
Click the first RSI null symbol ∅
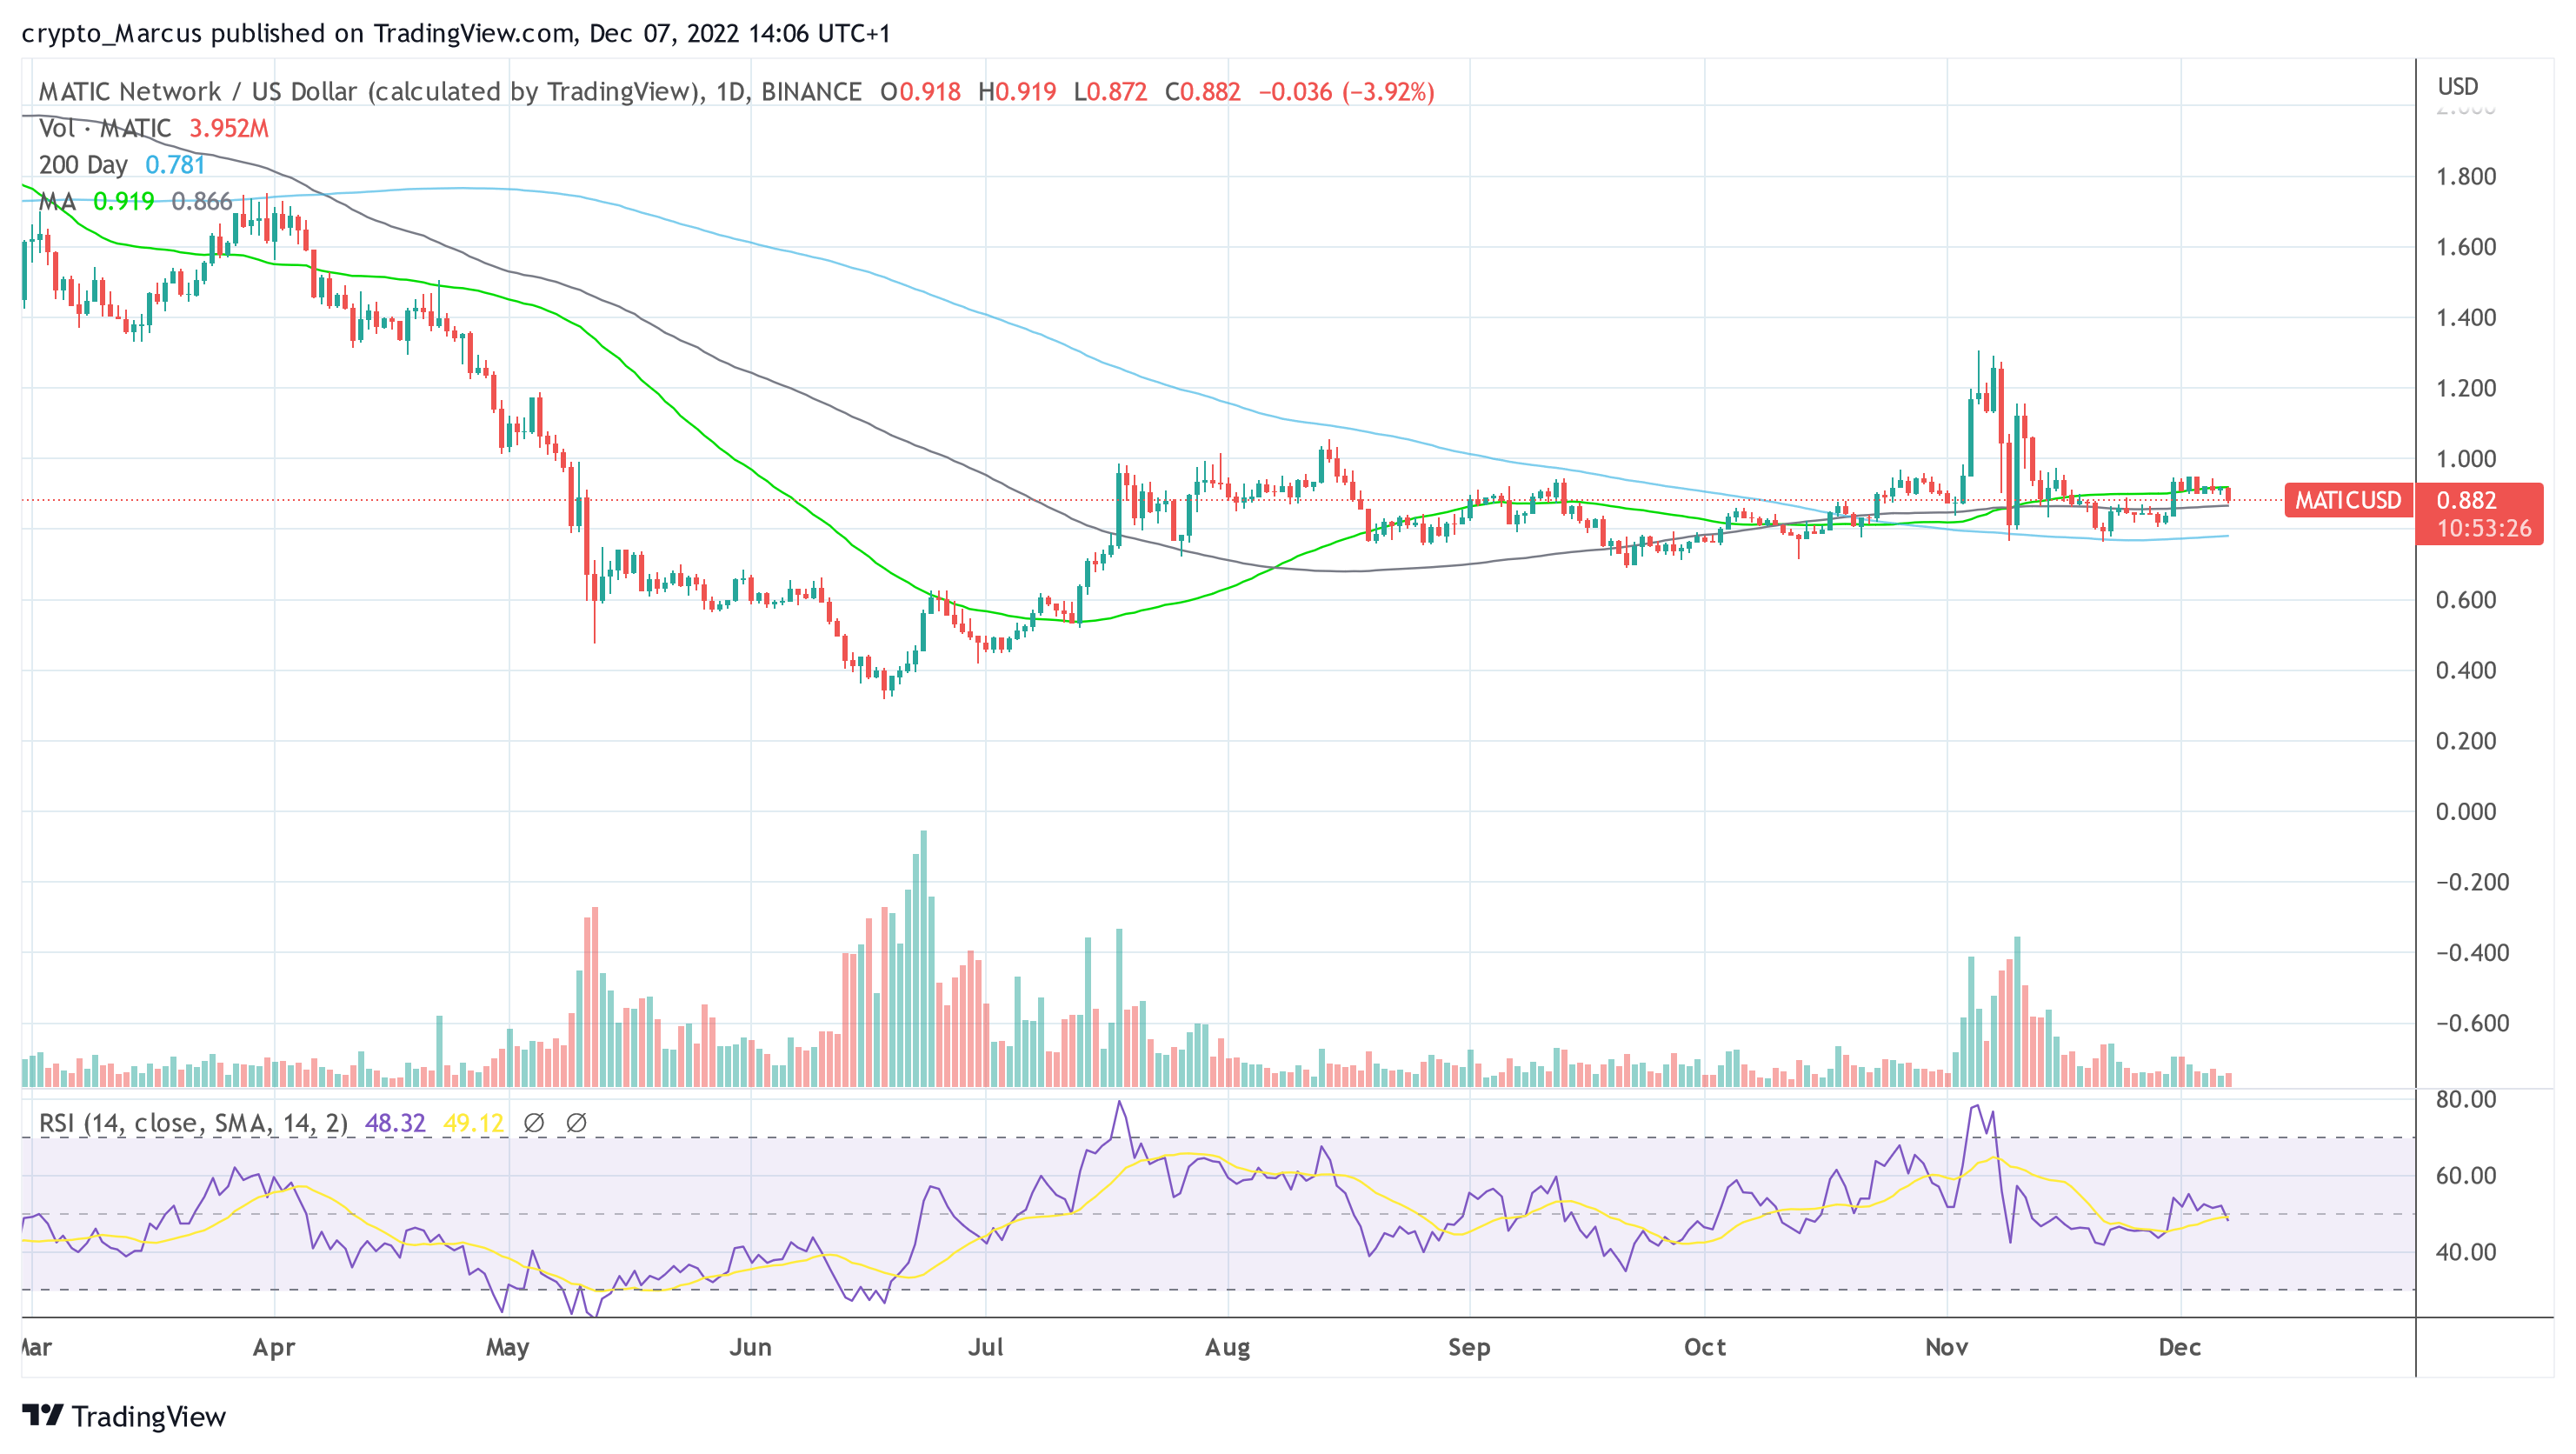tap(534, 1123)
